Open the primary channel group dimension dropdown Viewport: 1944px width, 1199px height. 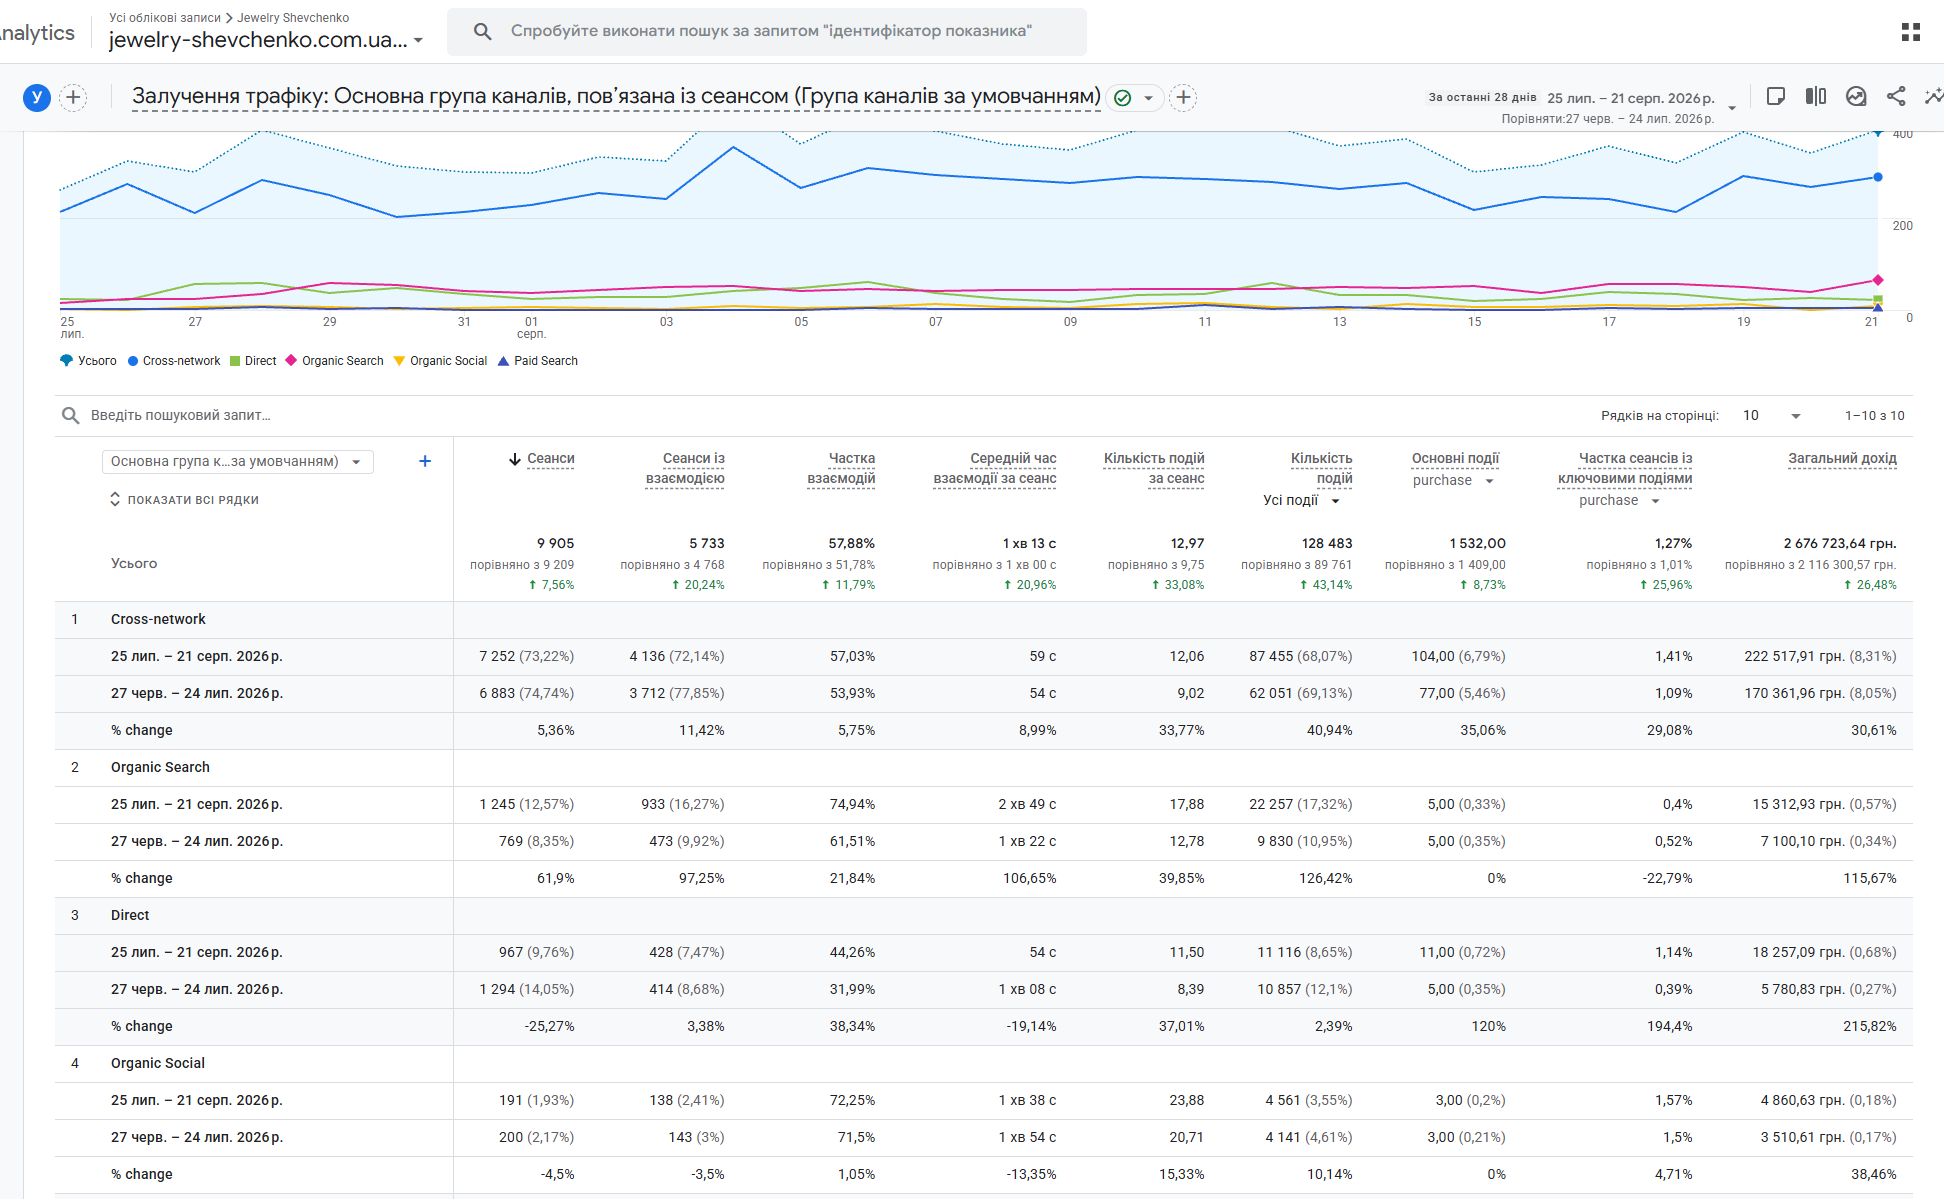[x=237, y=461]
